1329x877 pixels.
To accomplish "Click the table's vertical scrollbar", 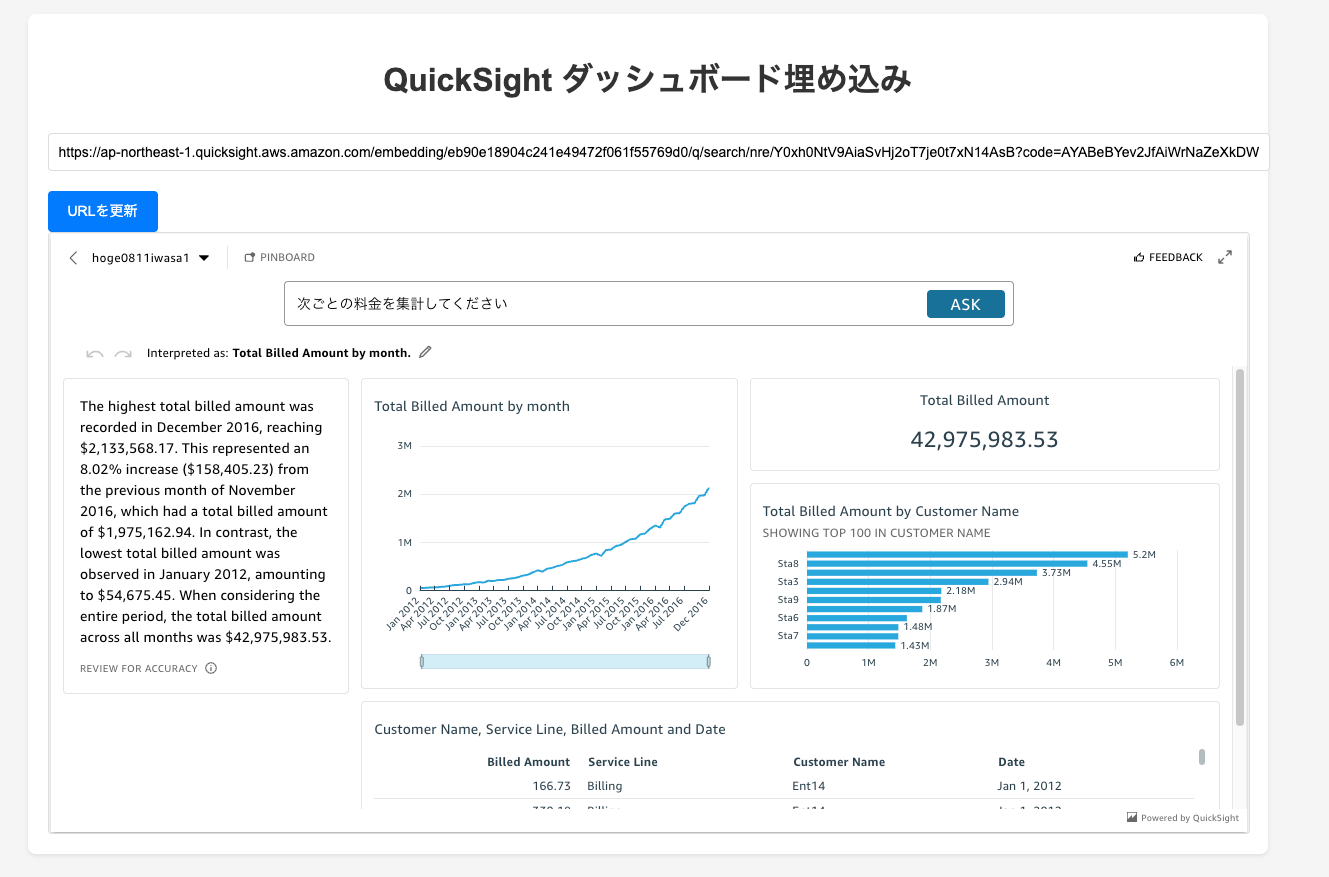I will click(1202, 757).
